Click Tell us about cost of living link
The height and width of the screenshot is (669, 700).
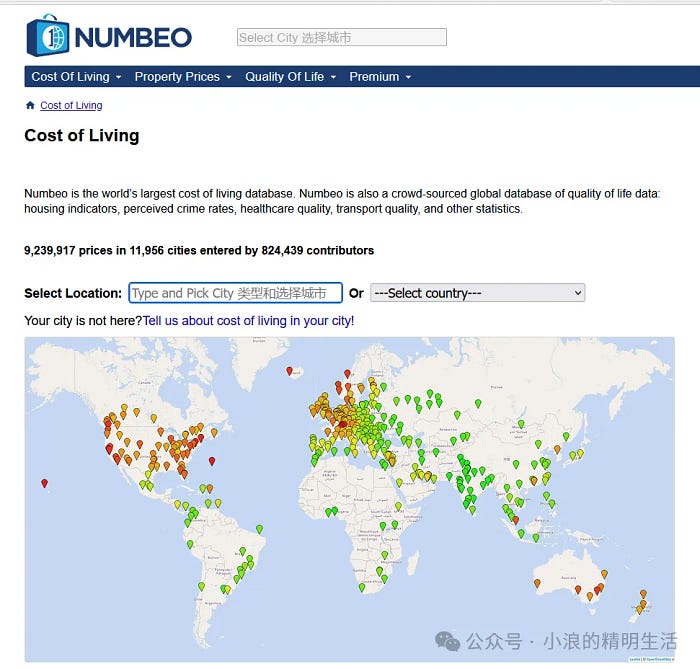click(x=248, y=321)
